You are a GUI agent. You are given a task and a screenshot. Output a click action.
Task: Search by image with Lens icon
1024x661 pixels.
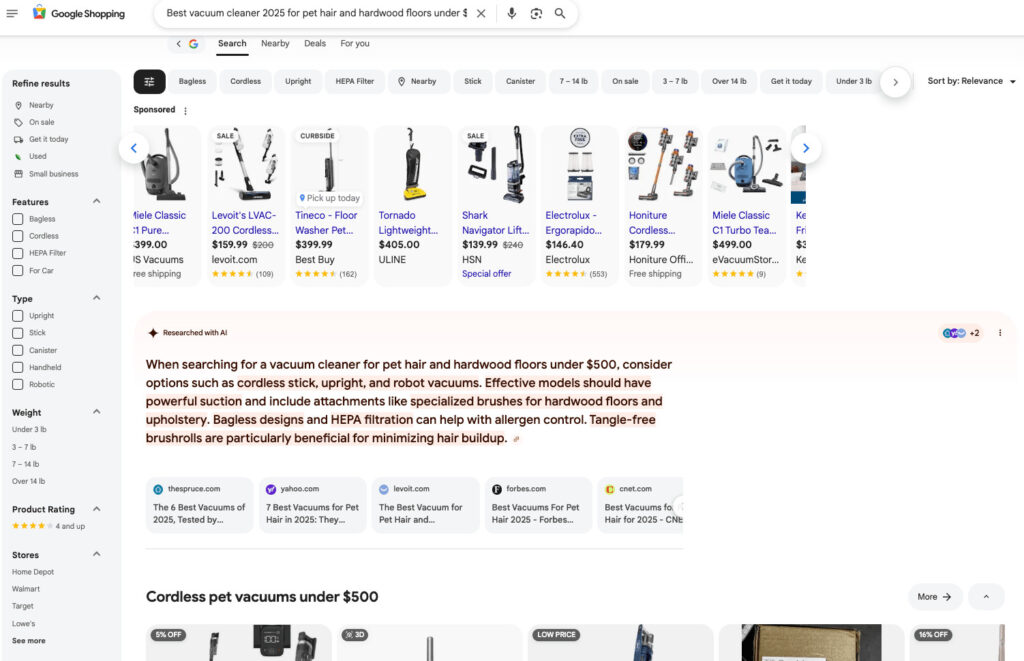click(536, 14)
